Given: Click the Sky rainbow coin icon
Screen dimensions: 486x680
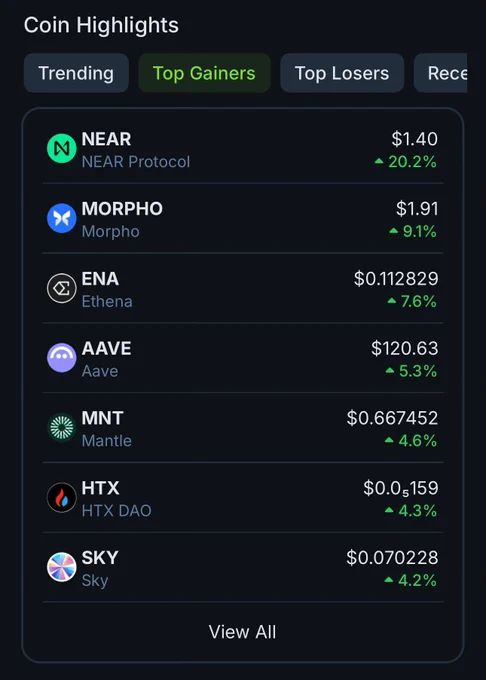Looking at the screenshot, I should coord(62,567).
